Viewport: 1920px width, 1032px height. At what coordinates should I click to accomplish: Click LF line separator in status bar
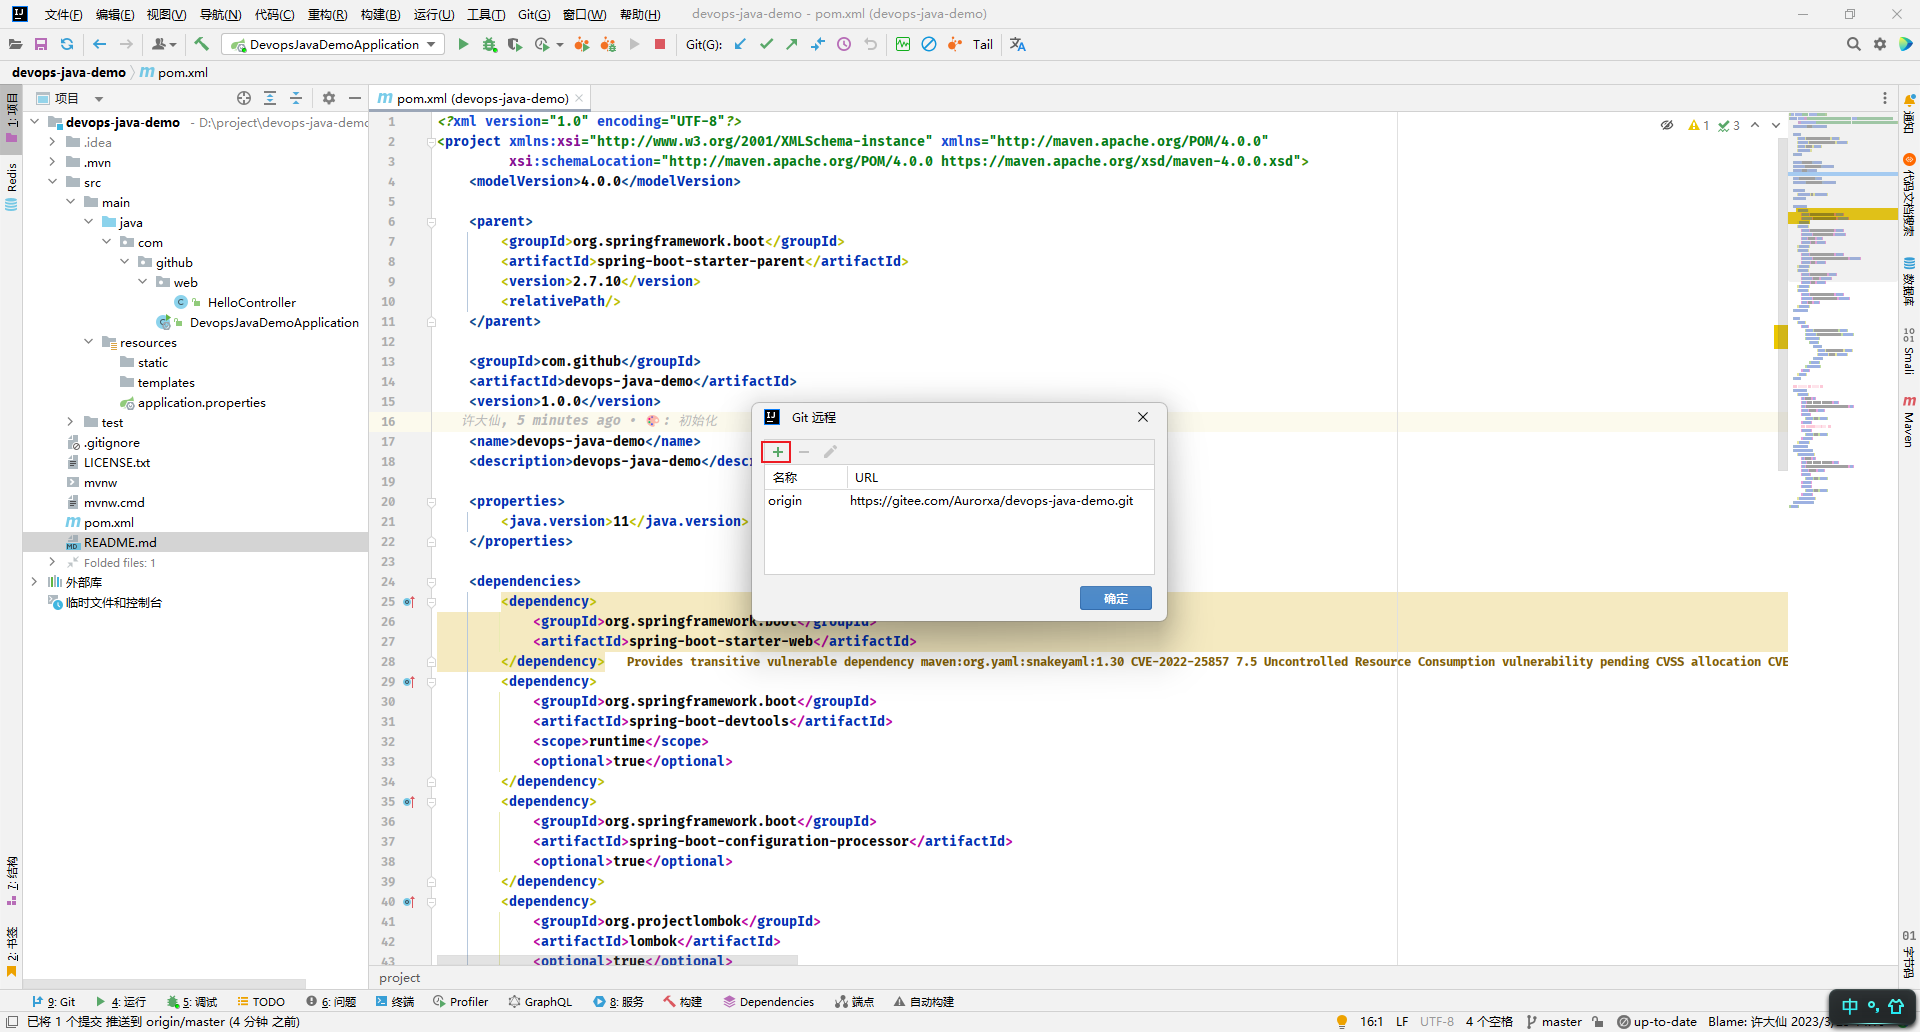coord(1402,1021)
